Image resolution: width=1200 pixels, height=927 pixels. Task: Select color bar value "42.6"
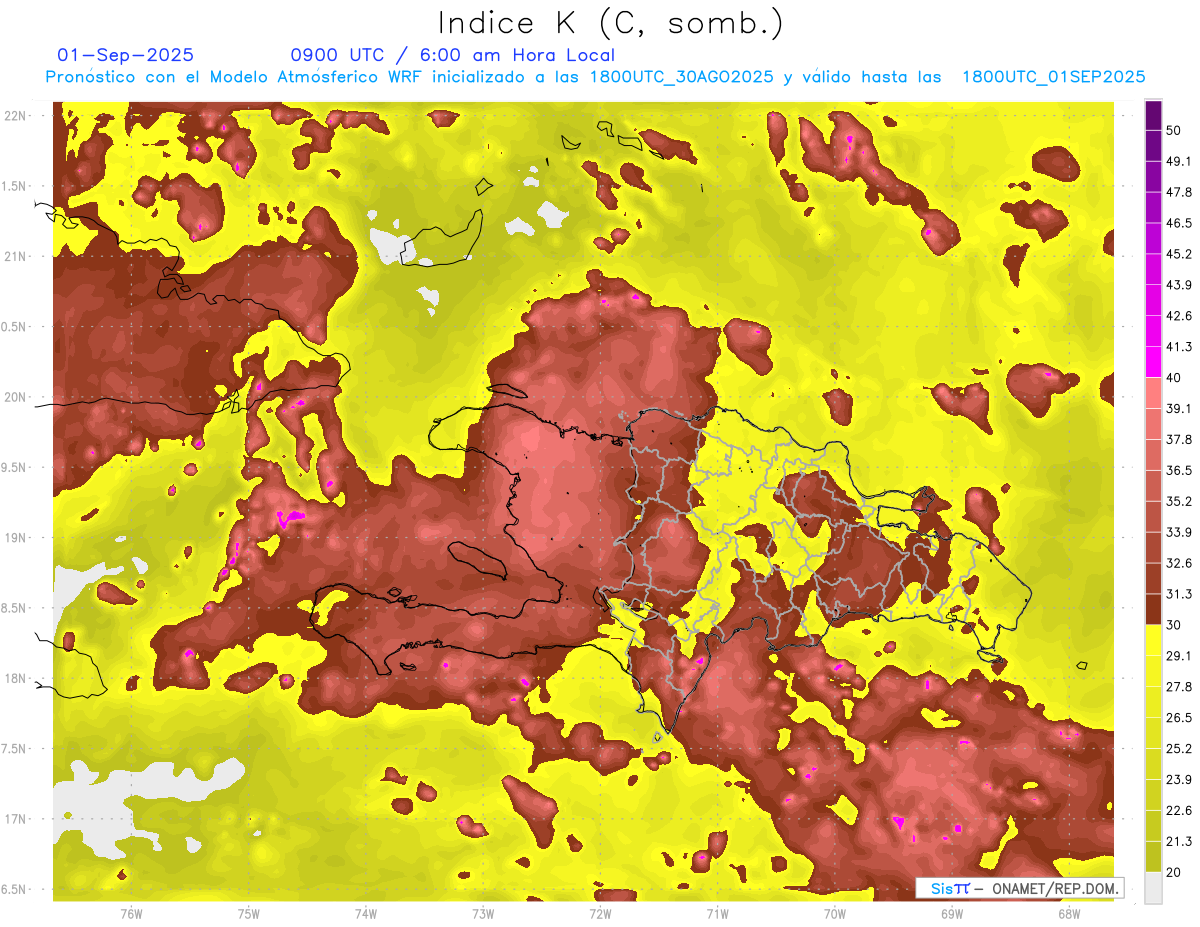click(x=1178, y=316)
